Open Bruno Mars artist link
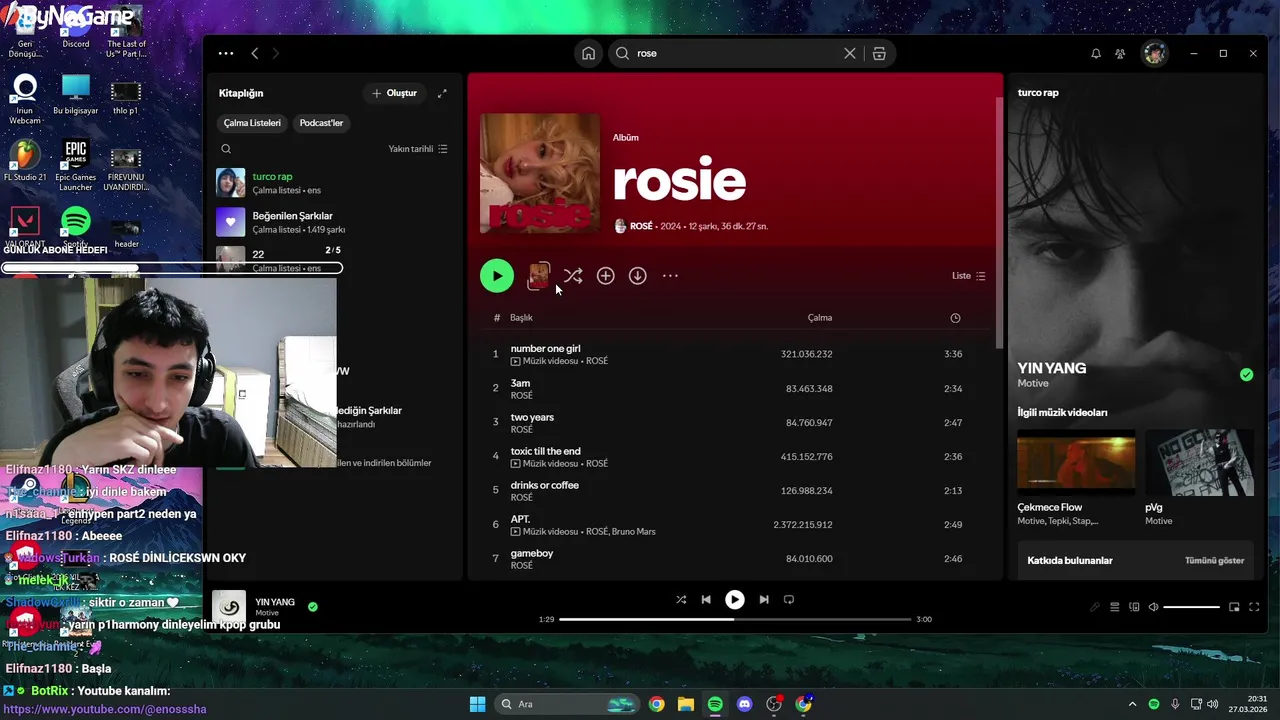Screen dimensions: 1280x720 (633, 532)
